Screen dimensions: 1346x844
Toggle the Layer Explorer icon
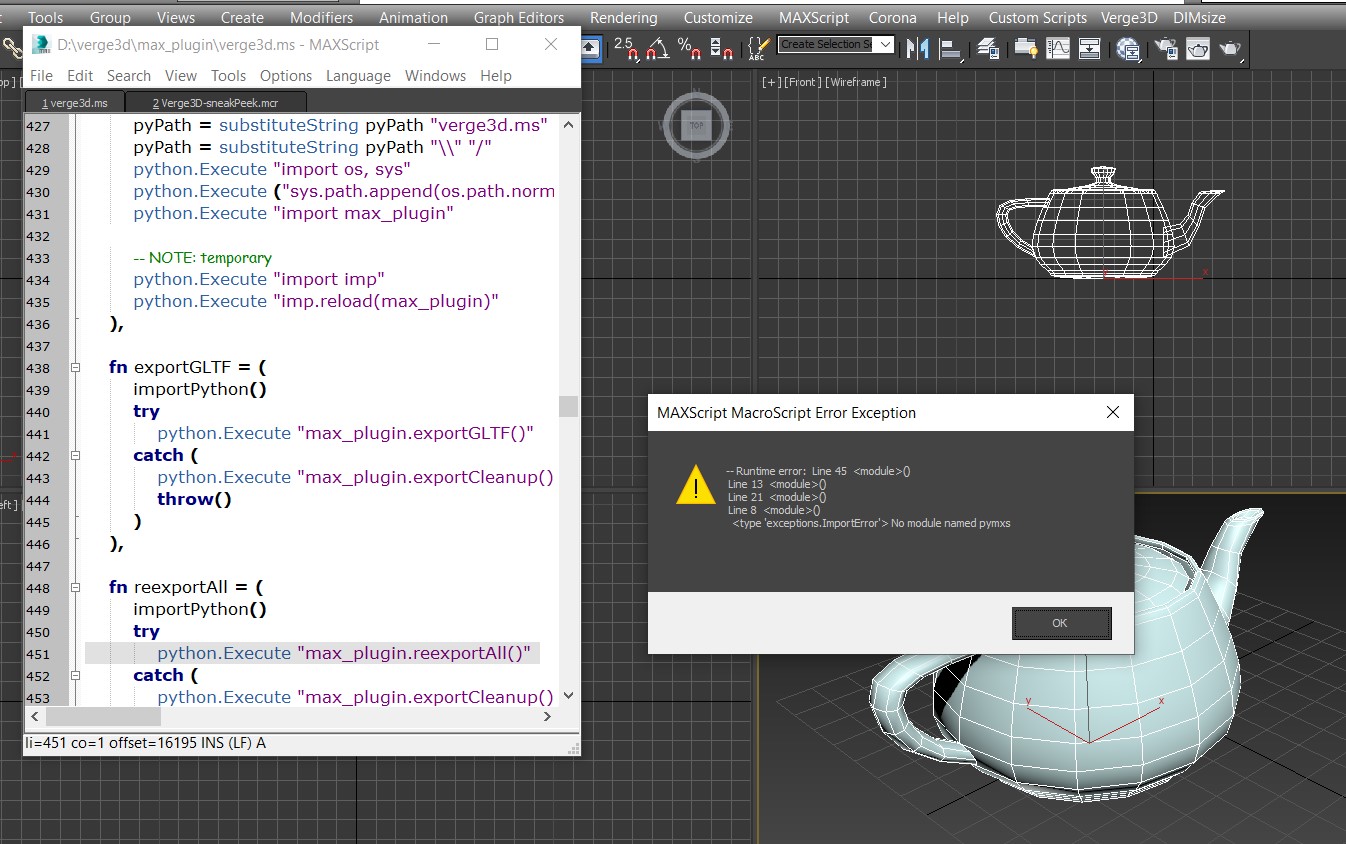989,48
